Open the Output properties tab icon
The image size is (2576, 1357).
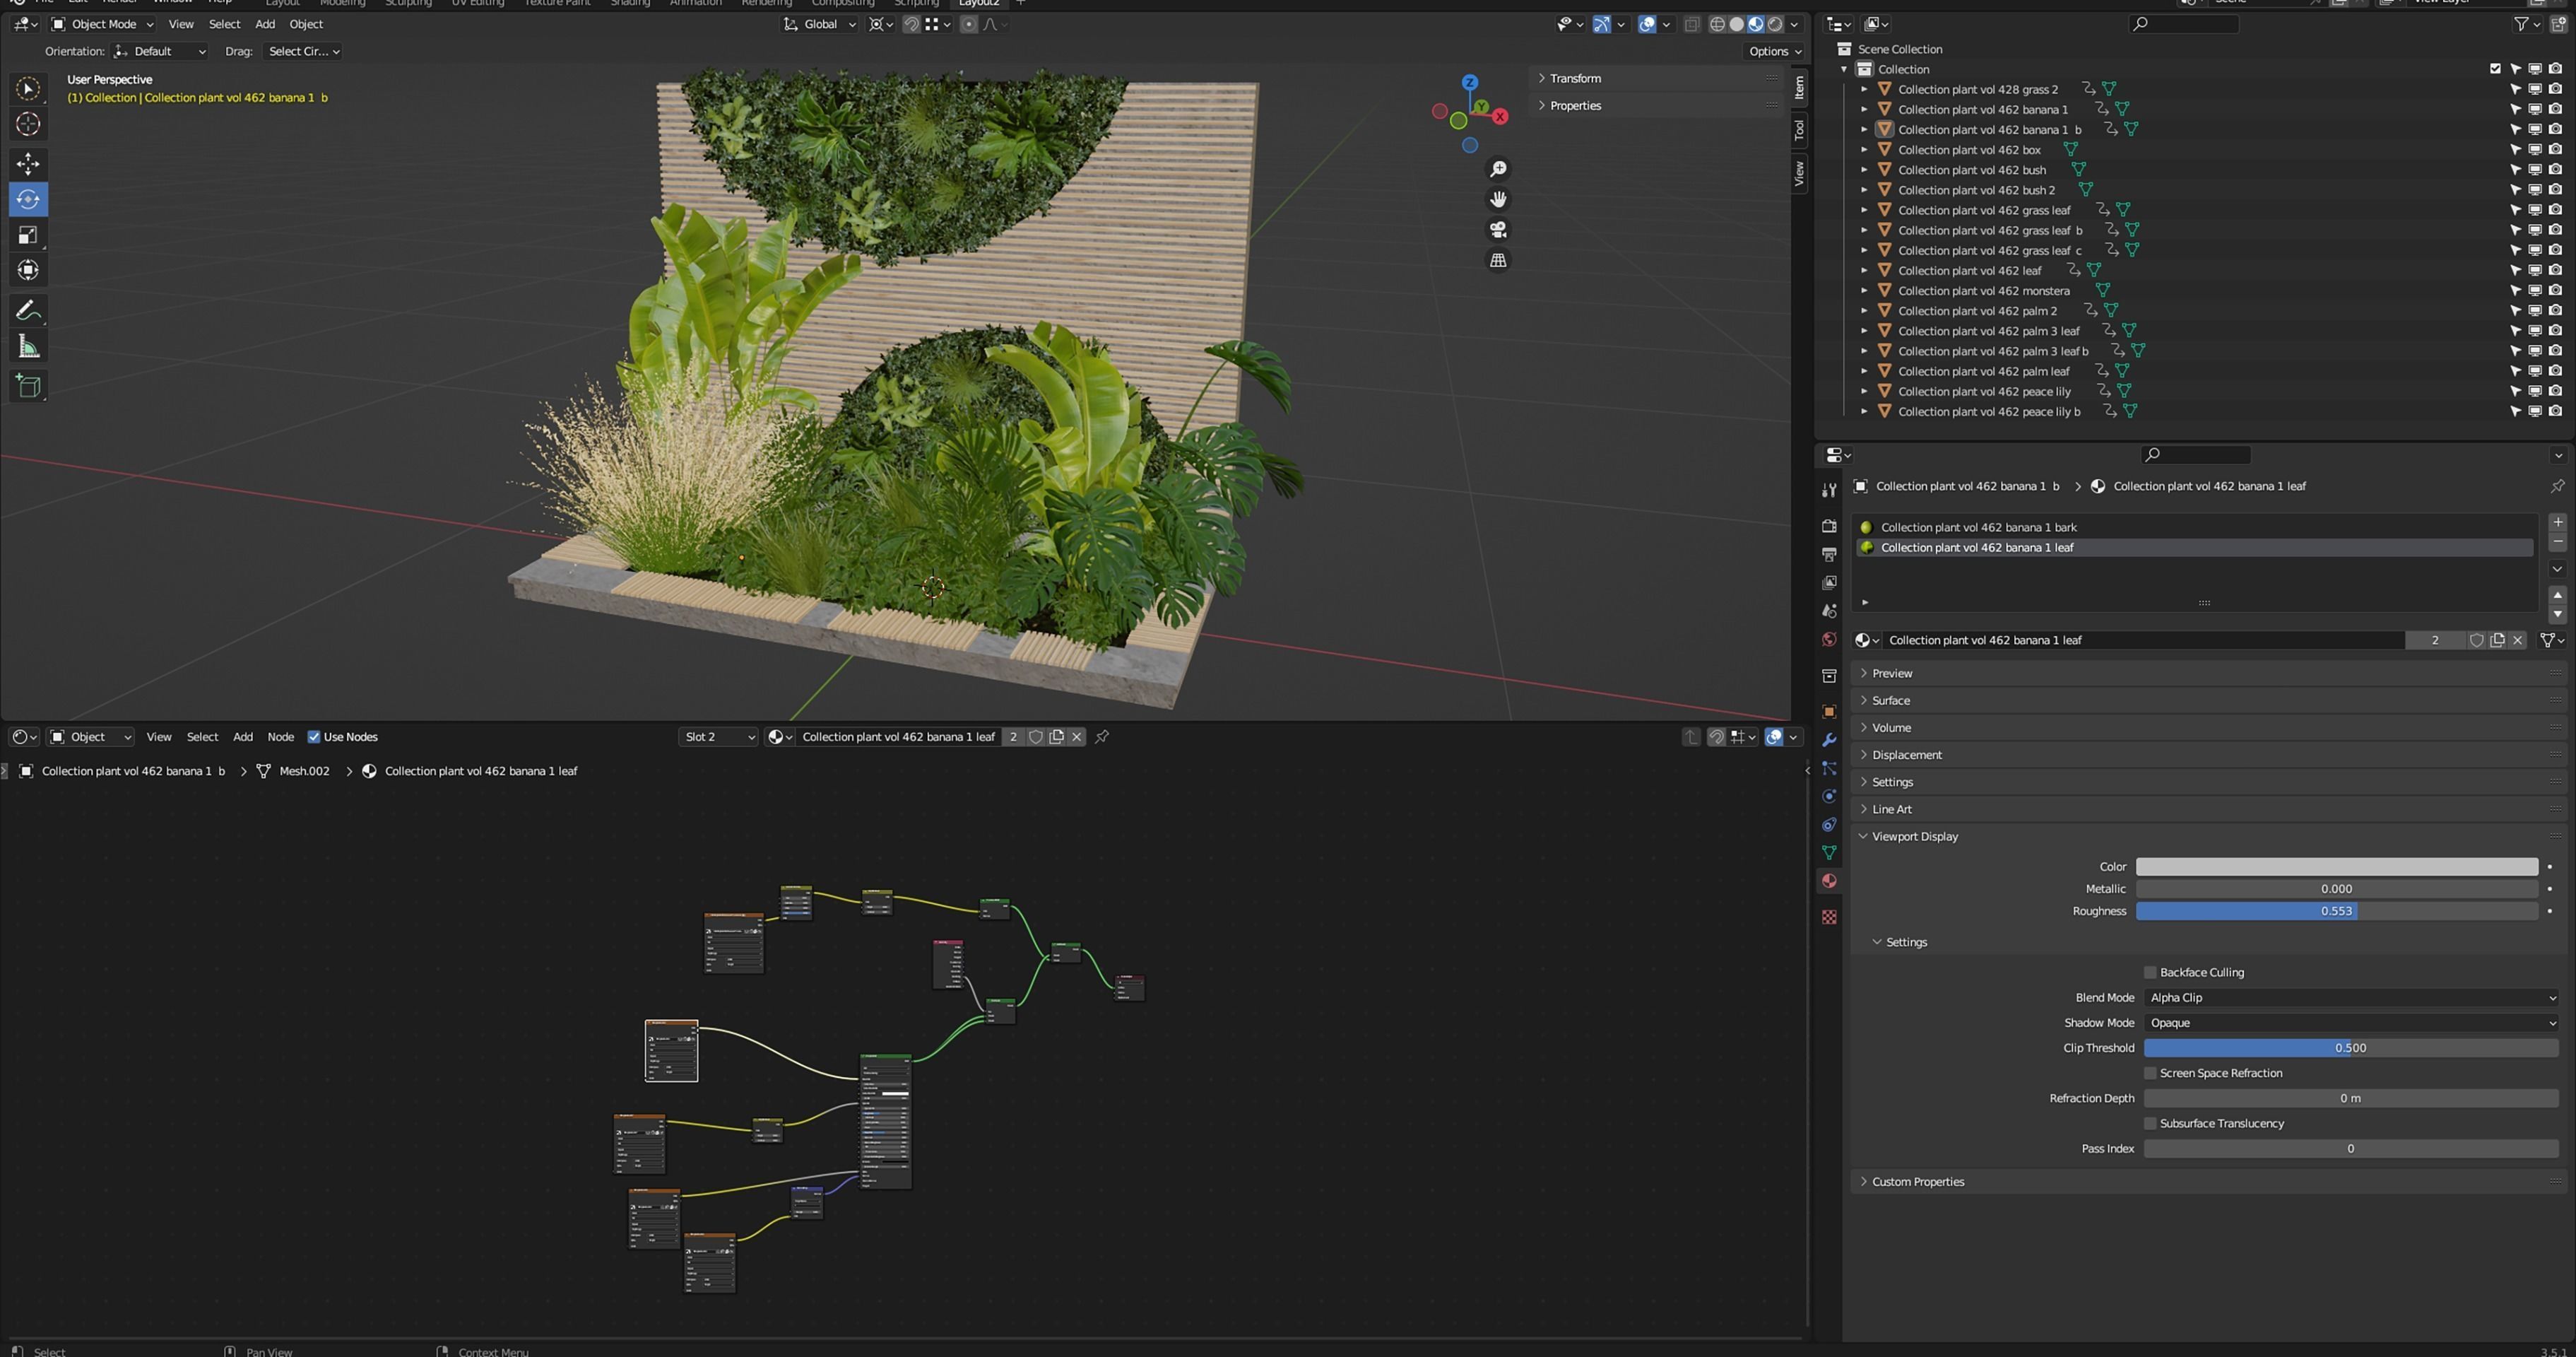pyautogui.click(x=1829, y=554)
